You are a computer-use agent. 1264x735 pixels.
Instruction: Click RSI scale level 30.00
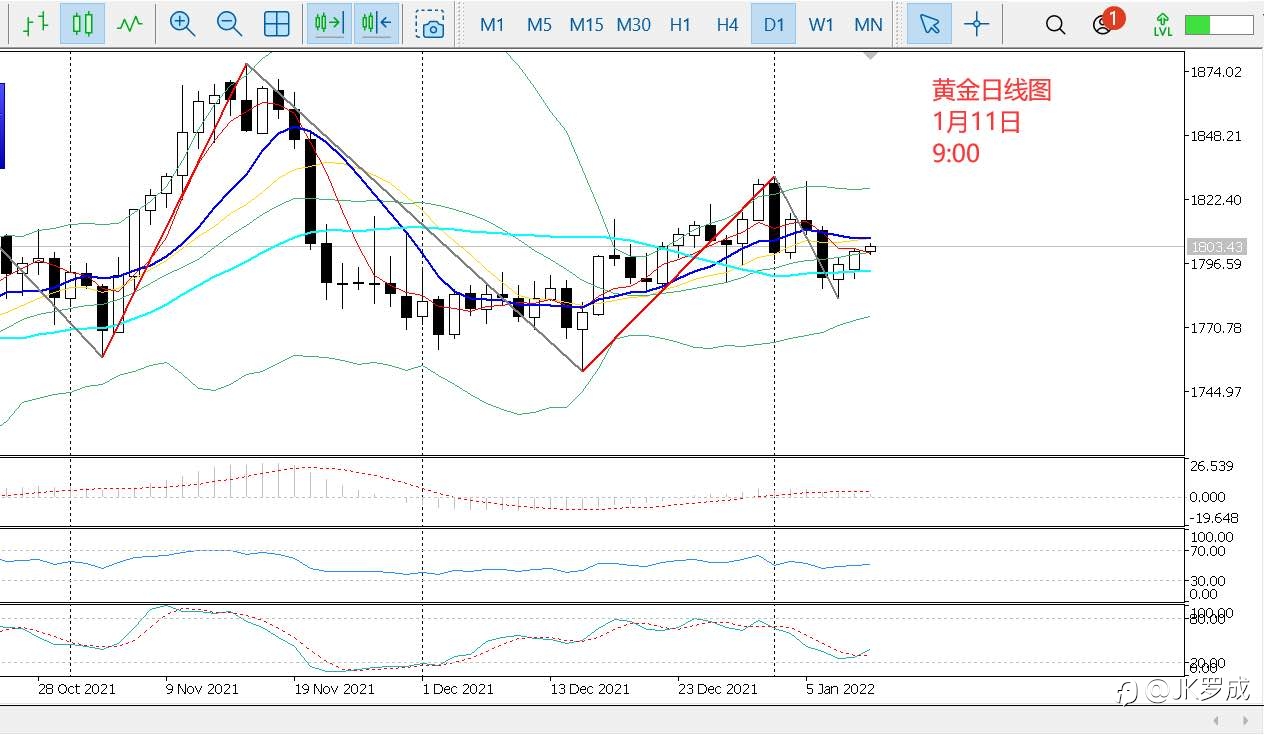coord(1208,581)
